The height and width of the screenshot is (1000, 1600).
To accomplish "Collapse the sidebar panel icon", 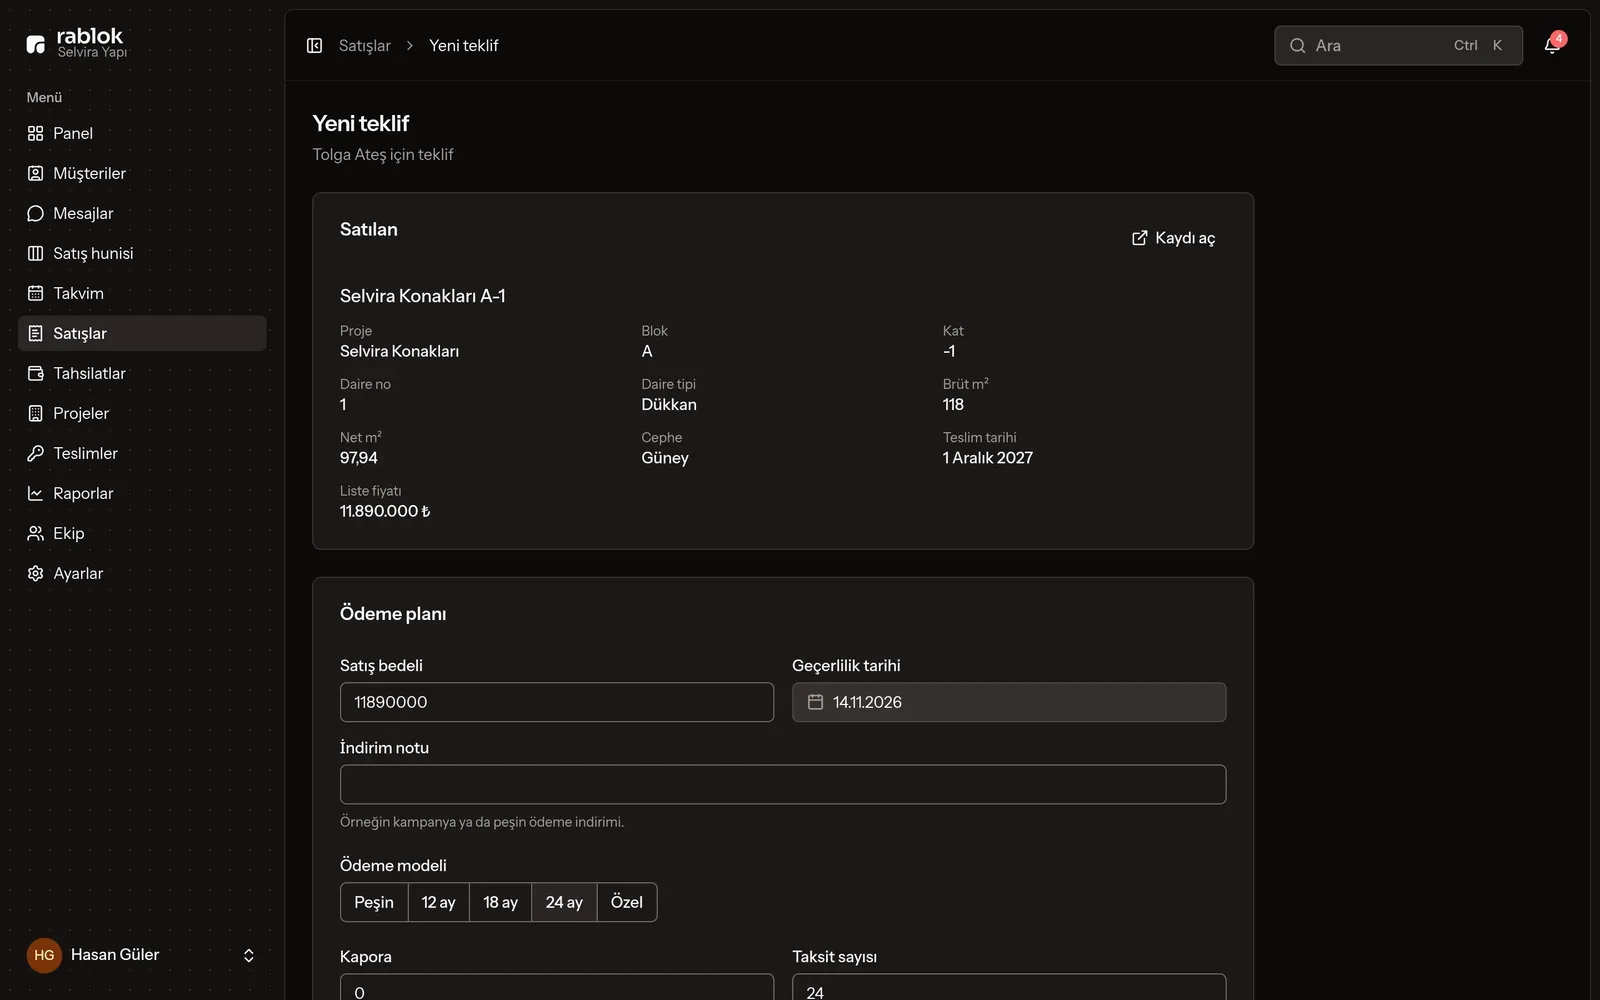I will coord(314,46).
